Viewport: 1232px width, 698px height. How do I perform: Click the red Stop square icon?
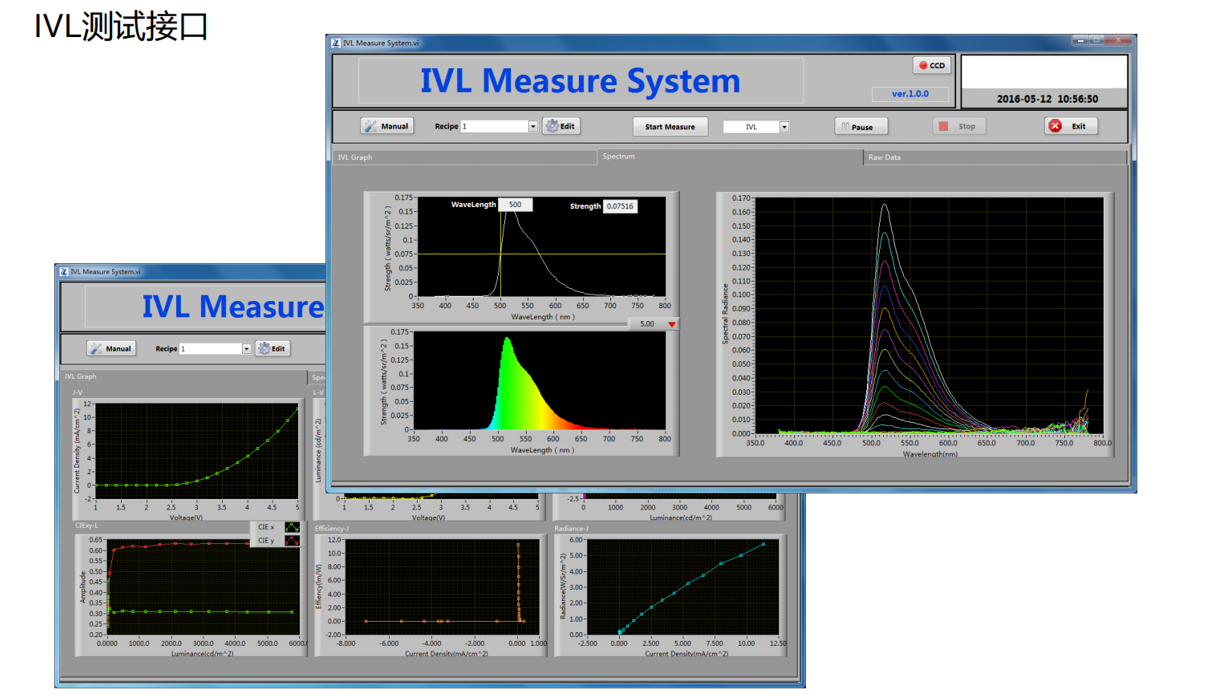(943, 127)
